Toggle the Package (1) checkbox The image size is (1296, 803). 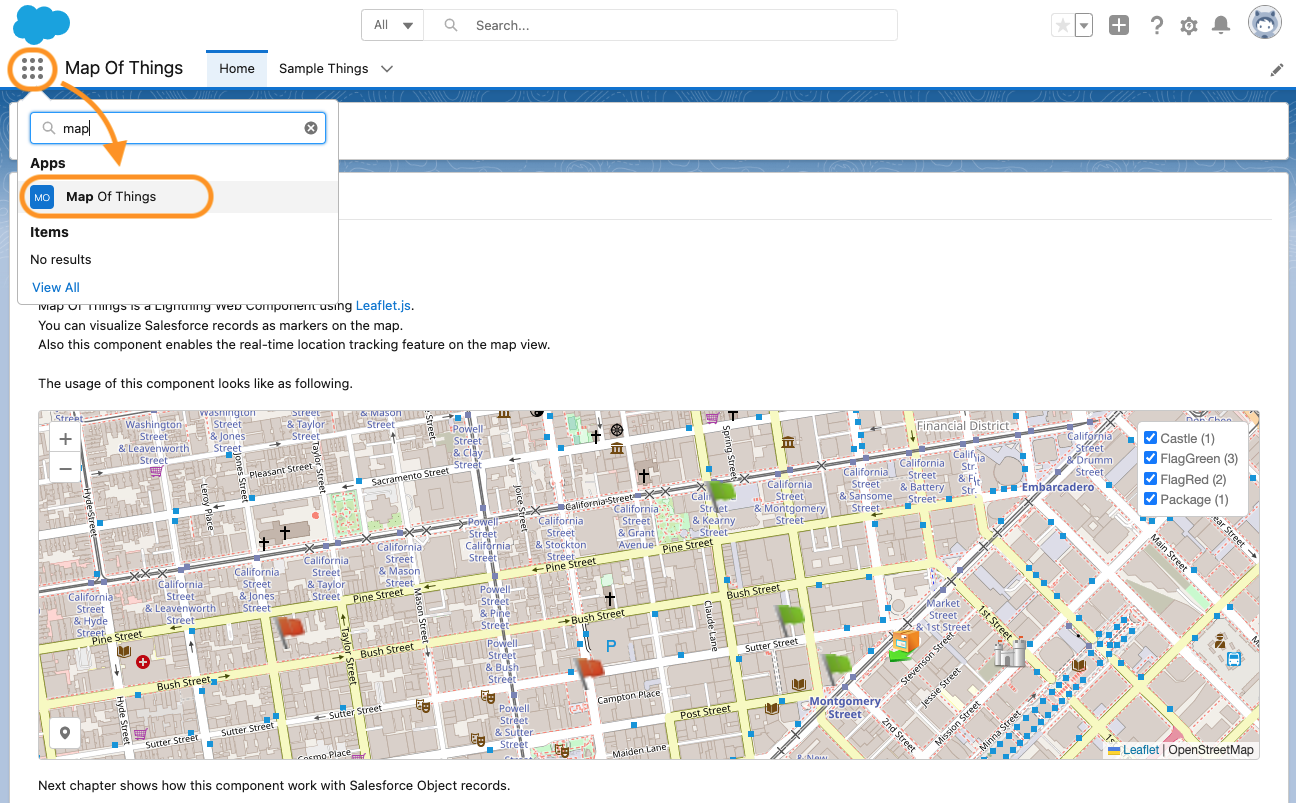(x=1150, y=499)
